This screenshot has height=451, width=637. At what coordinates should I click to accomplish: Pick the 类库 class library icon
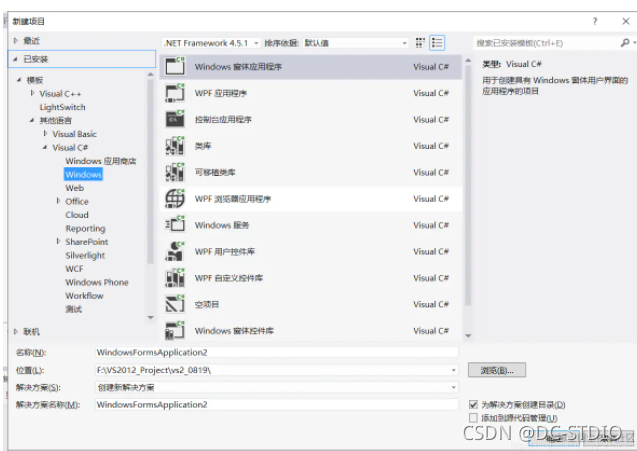point(175,146)
